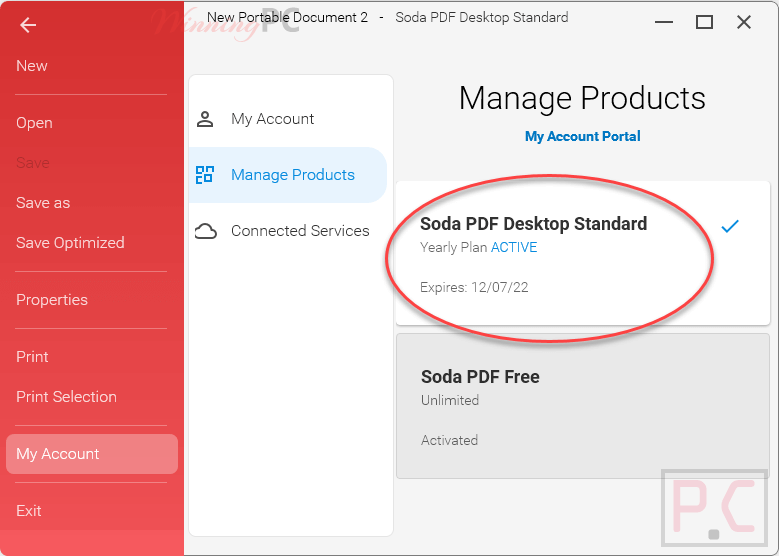Open the Connected Services tab label
Screen dimensions: 779x556
[x=300, y=231]
